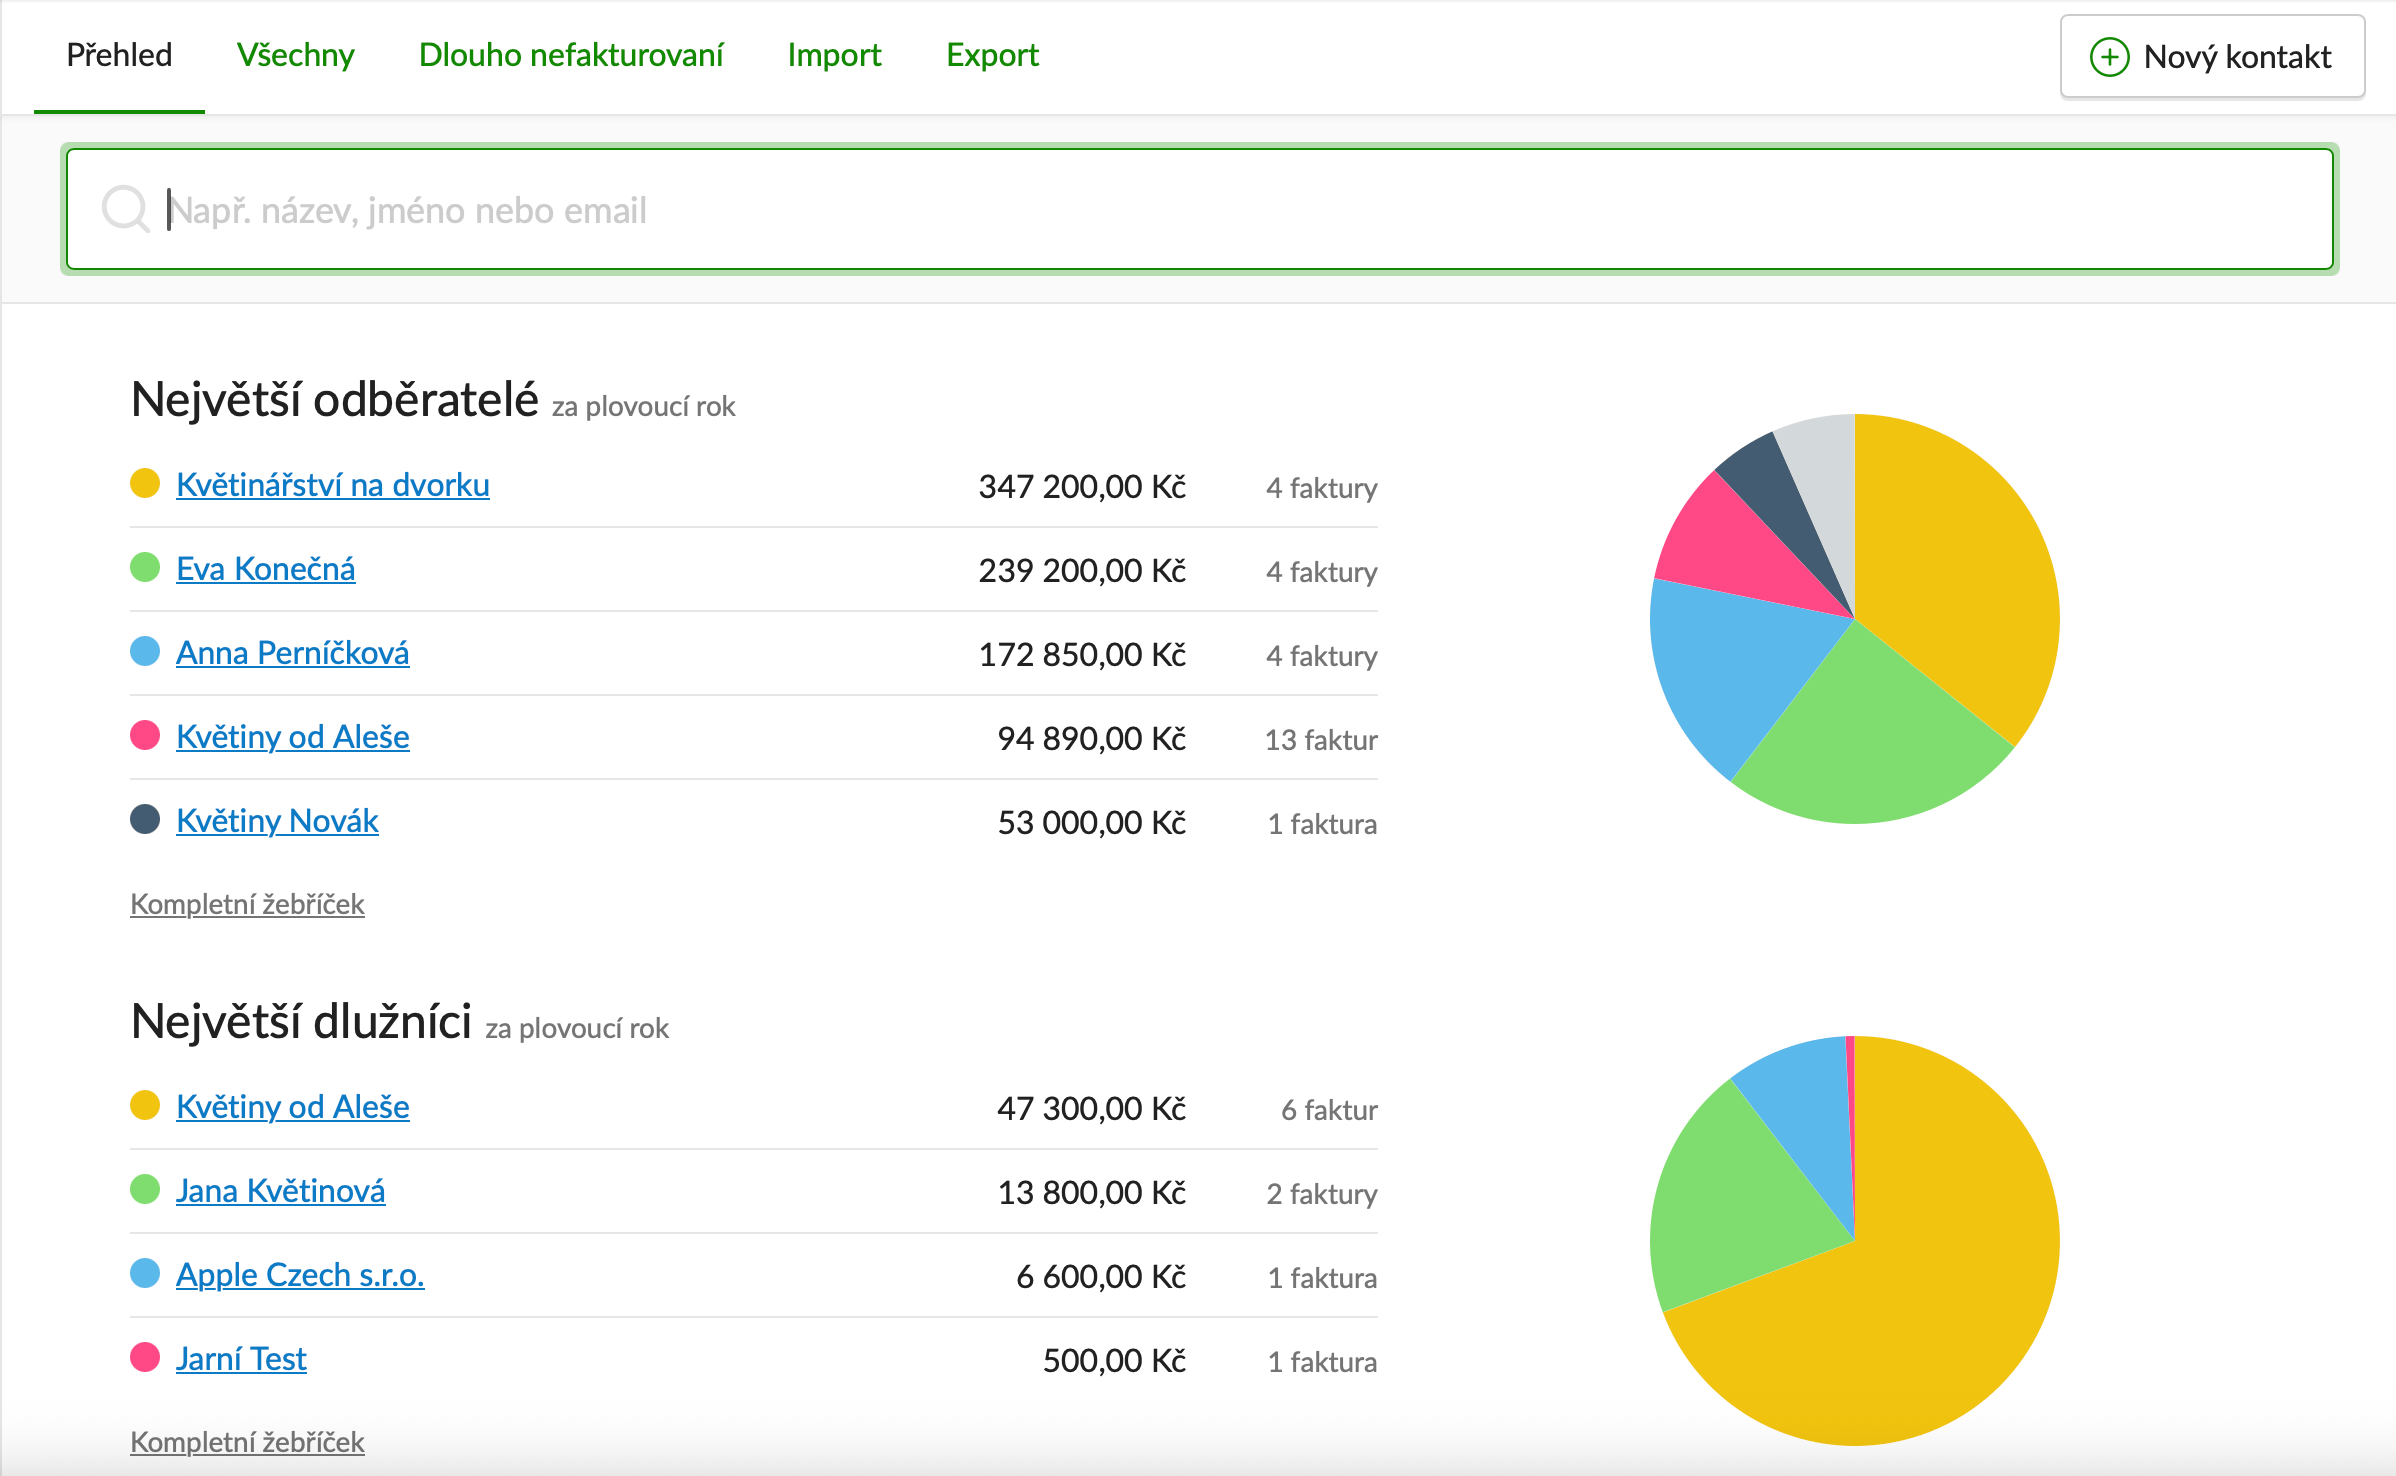Click dark dot beside Květiny Novák
Screen dimensions: 2396x1476
tap(145, 820)
